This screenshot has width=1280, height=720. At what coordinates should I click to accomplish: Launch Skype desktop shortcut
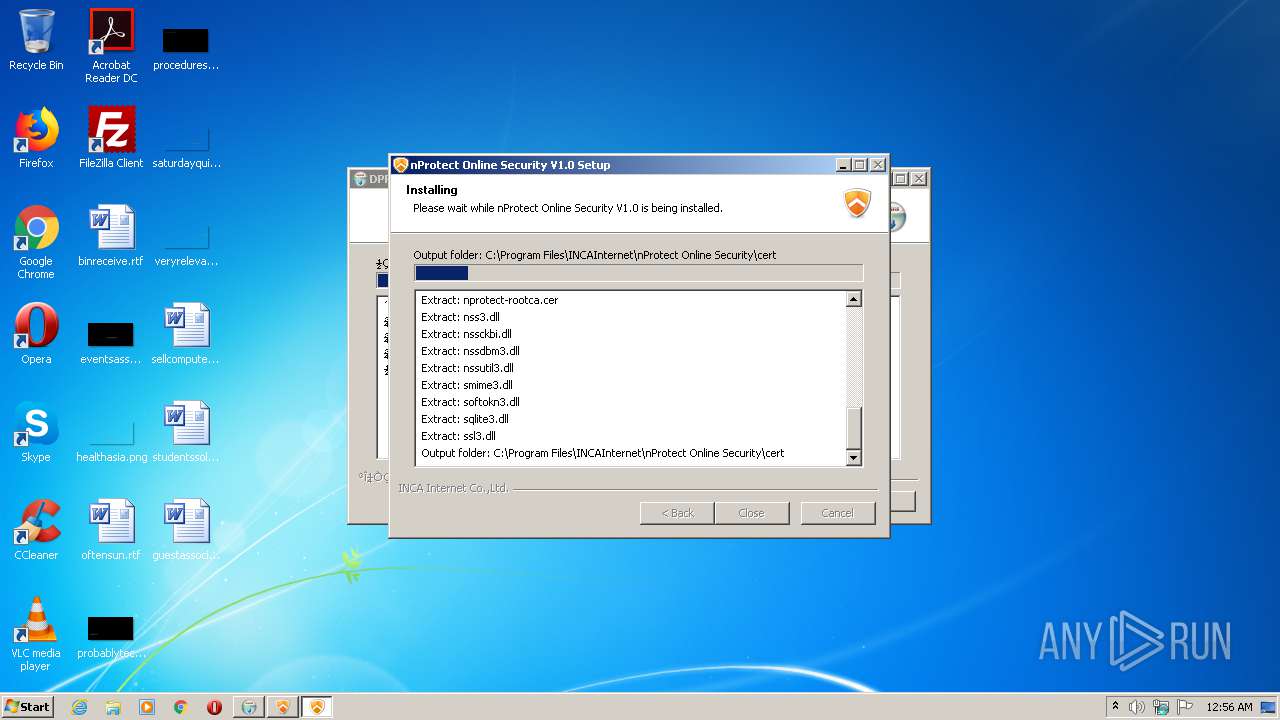pyautogui.click(x=36, y=432)
